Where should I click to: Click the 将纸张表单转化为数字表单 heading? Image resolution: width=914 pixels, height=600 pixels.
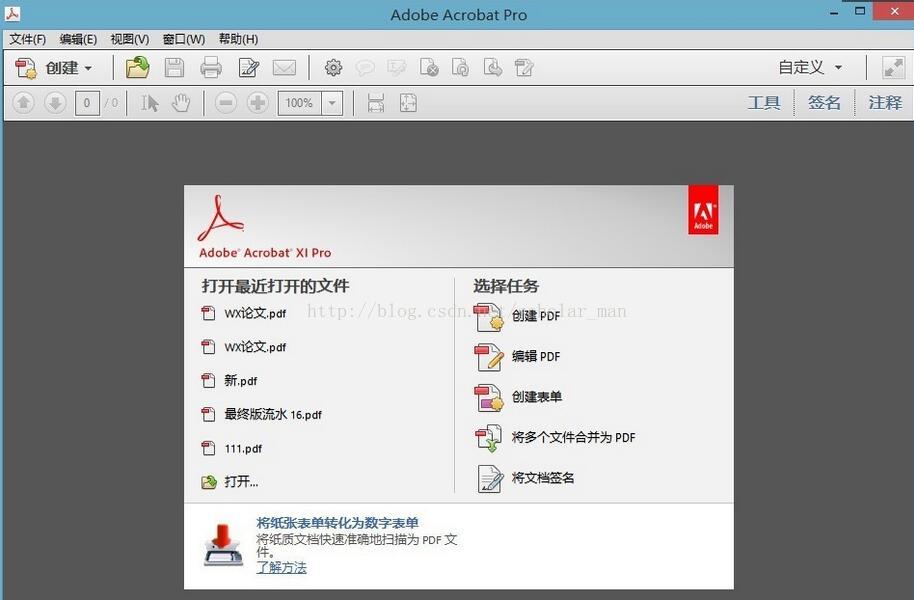(338, 523)
